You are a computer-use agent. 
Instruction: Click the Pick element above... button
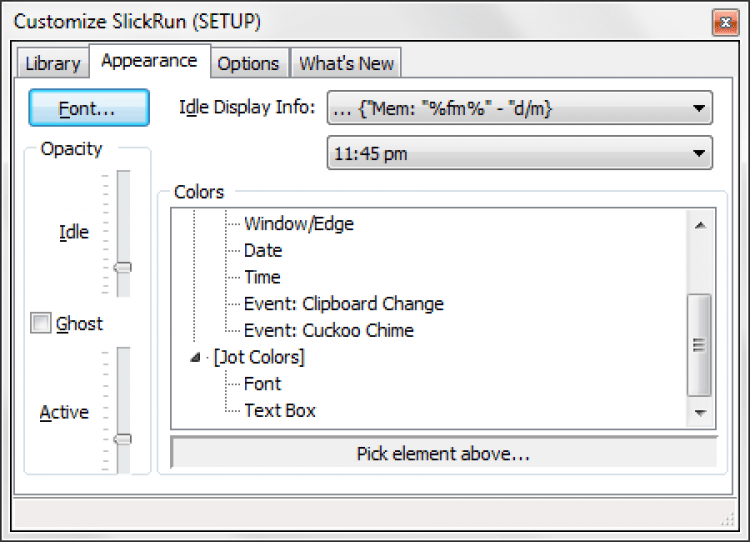coord(443,454)
